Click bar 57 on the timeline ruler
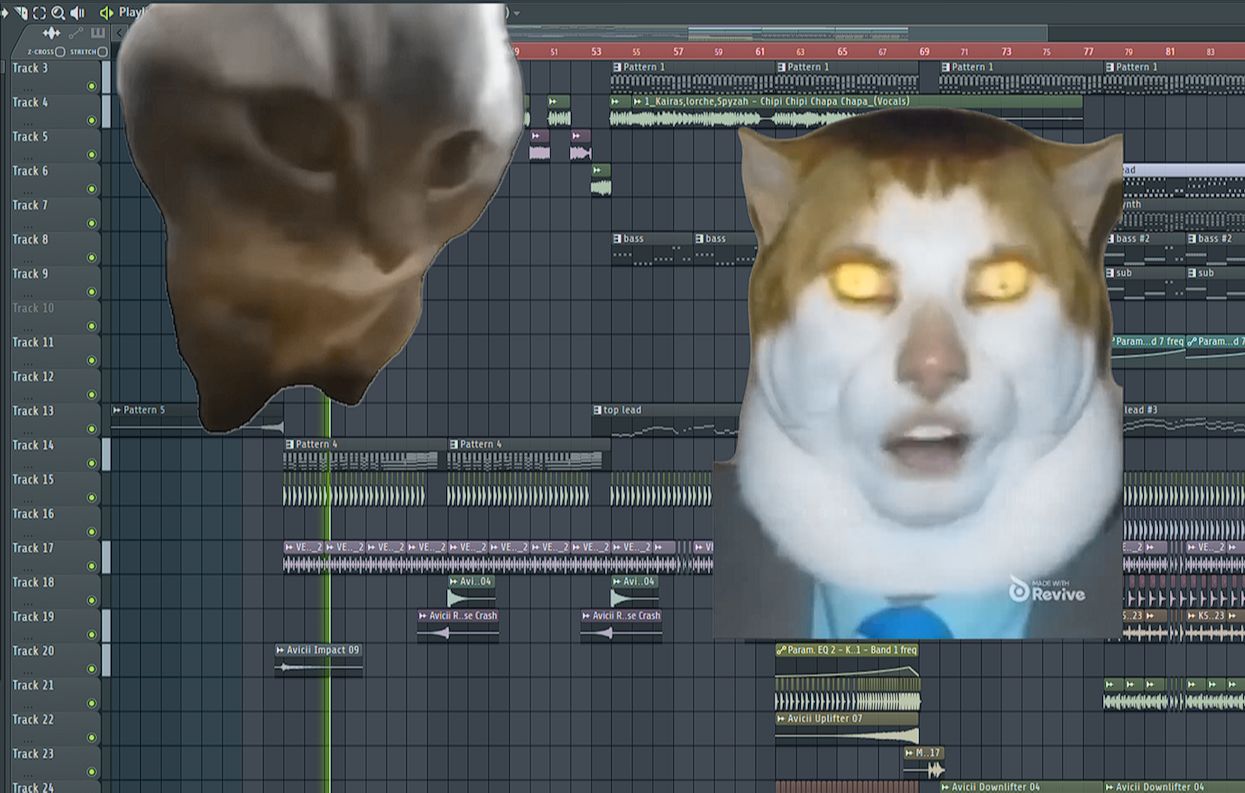This screenshot has height=793, width=1245. 678,51
